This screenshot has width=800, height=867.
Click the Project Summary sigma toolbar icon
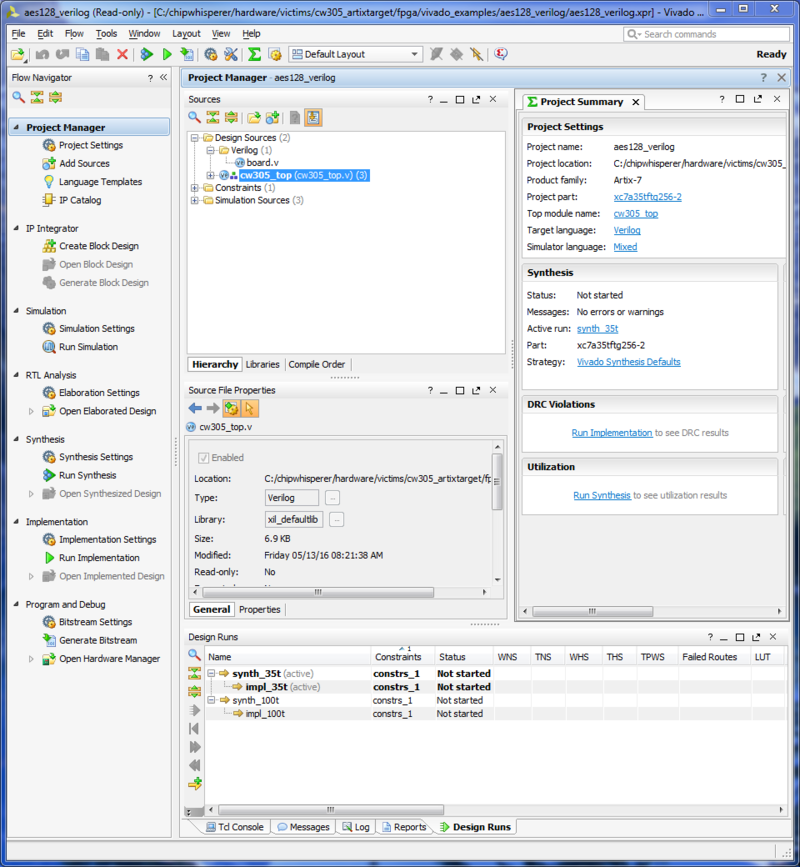pos(254,54)
